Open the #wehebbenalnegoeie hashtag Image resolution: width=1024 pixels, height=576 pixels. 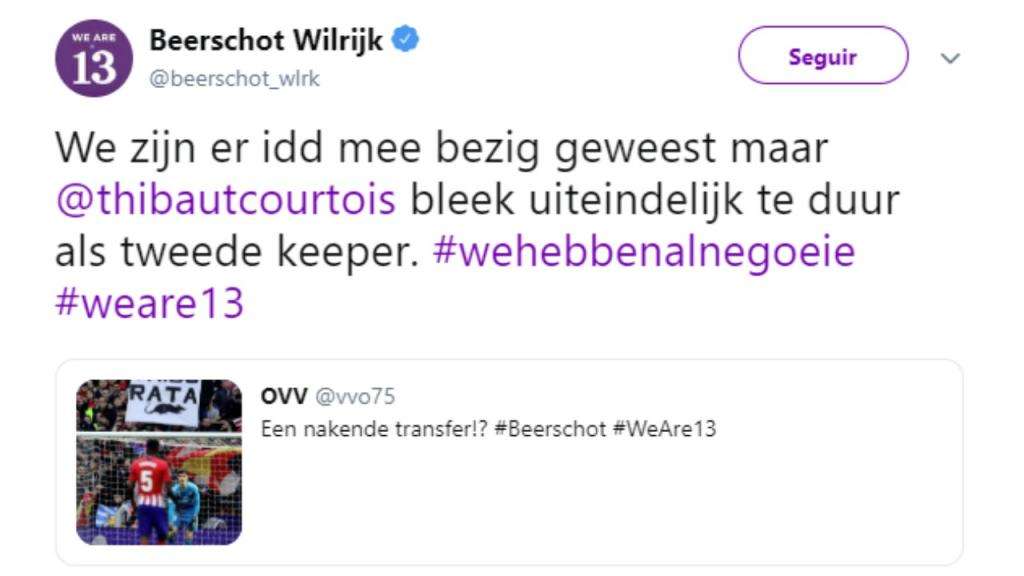[x=643, y=252]
